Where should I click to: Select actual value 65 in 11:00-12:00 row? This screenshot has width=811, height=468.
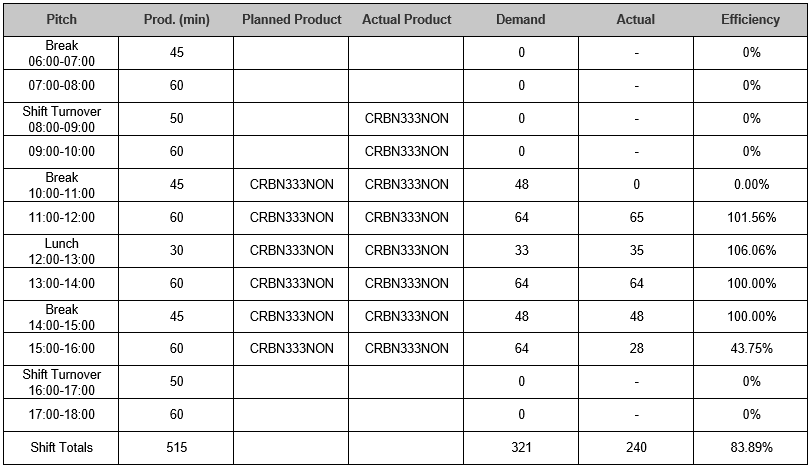coord(636,218)
